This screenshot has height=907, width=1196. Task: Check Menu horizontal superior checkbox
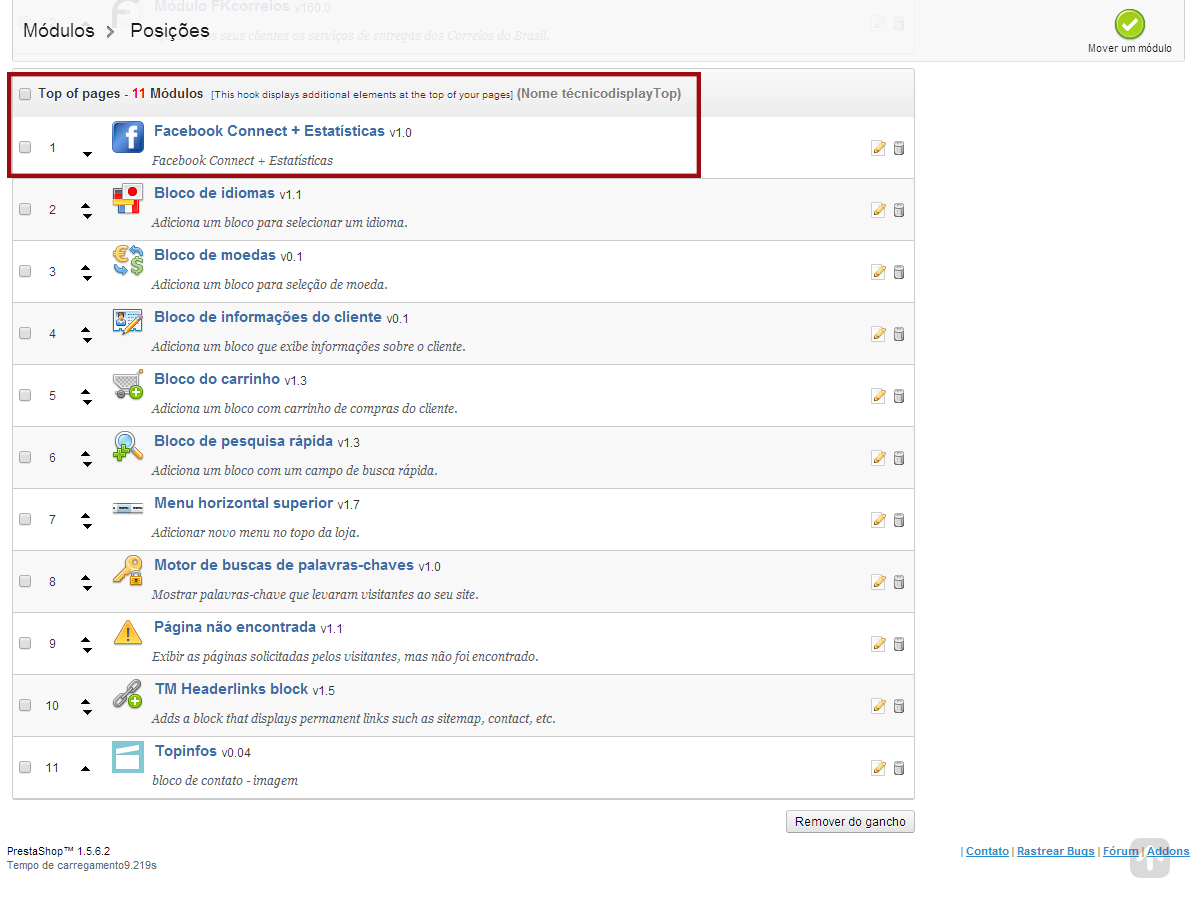tap(25, 519)
